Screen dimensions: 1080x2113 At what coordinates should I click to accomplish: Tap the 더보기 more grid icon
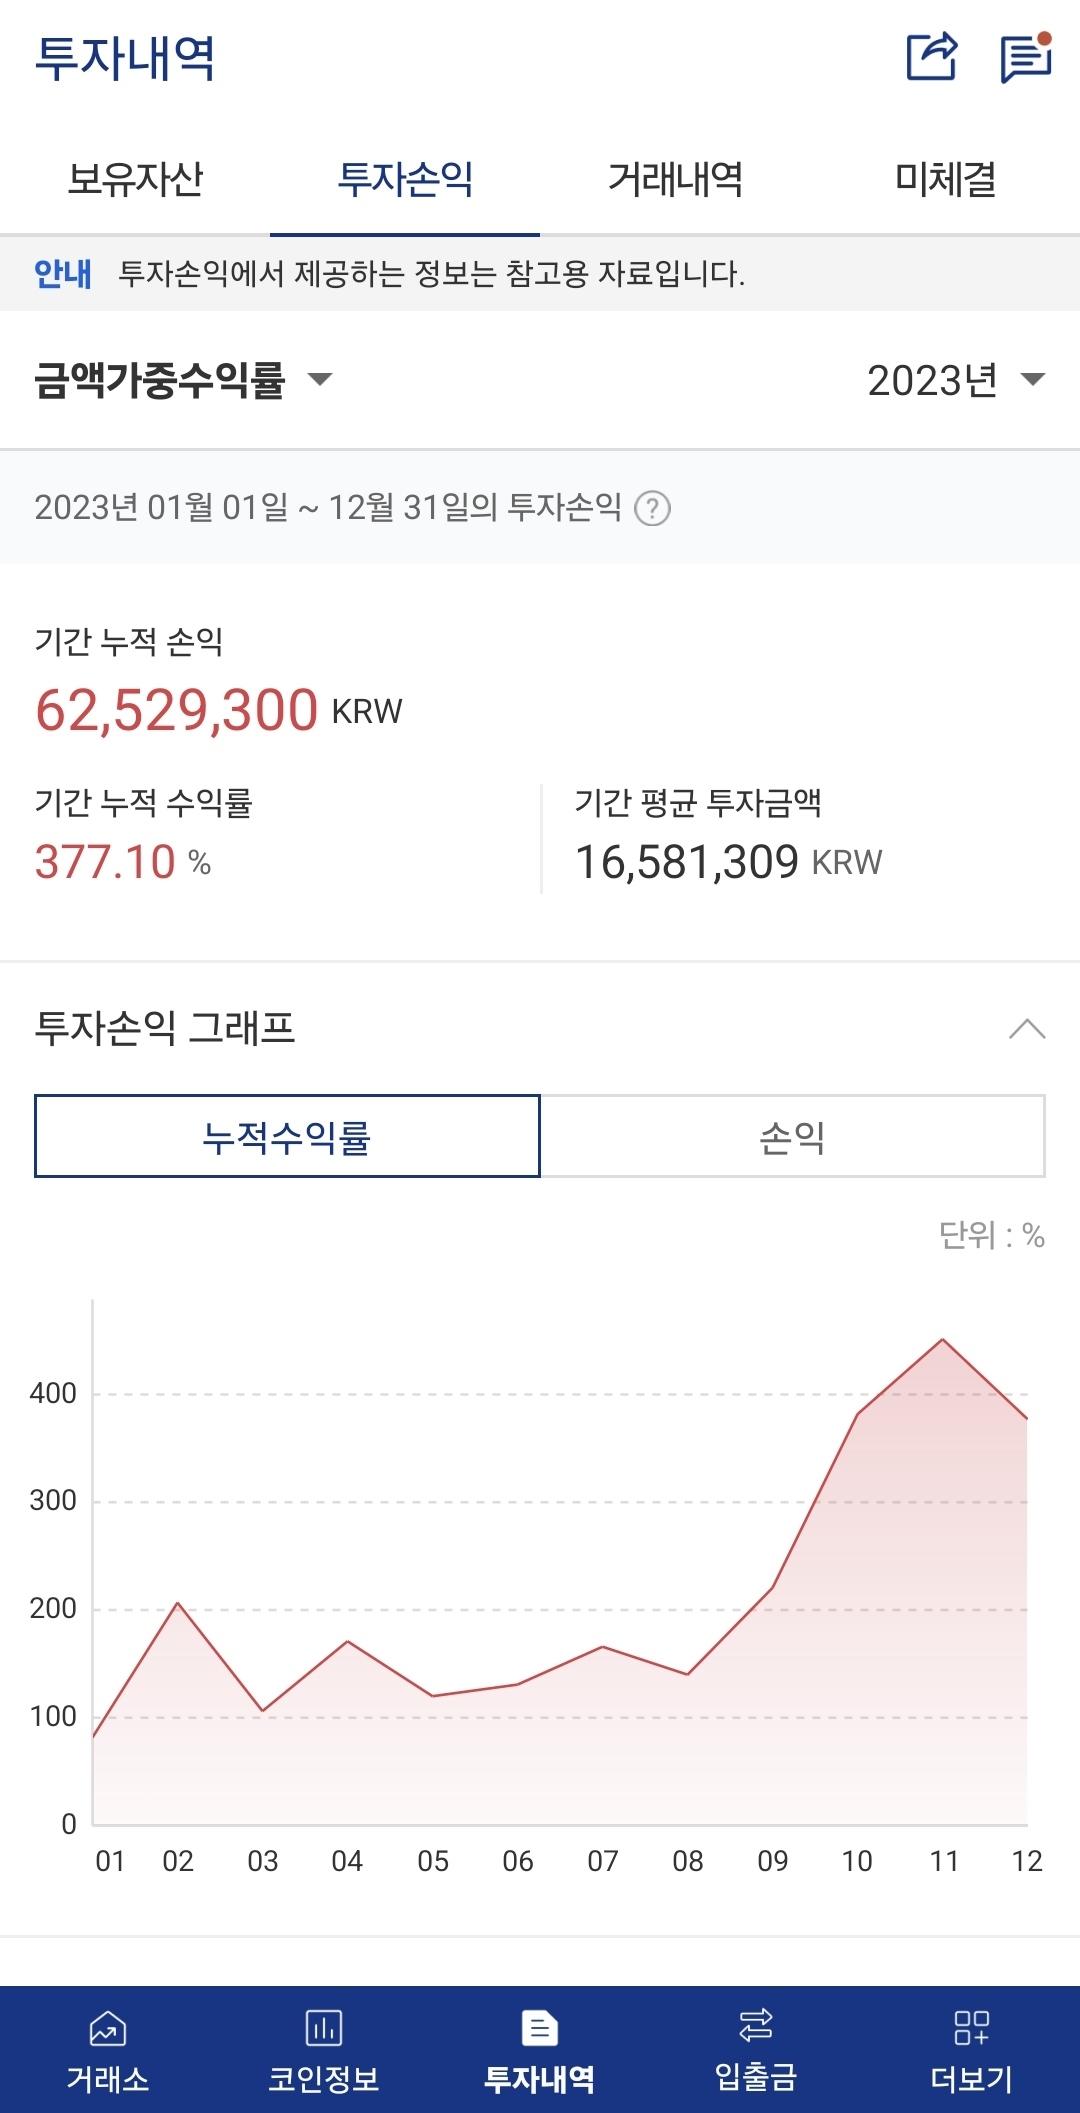(x=971, y=2029)
